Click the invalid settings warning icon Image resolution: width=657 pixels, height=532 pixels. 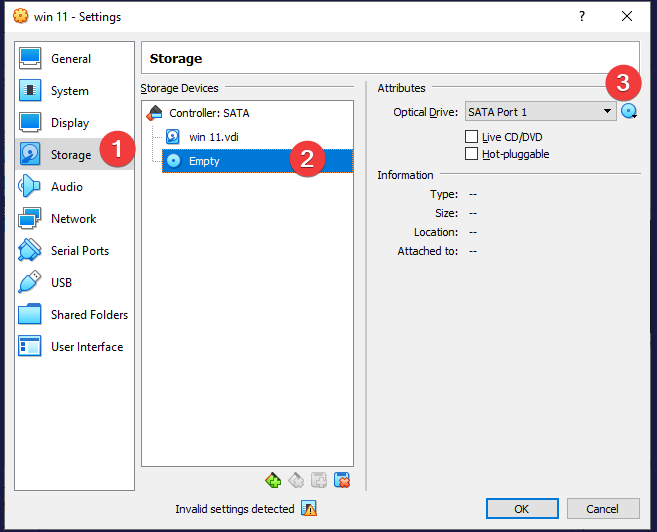pyautogui.click(x=309, y=509)
